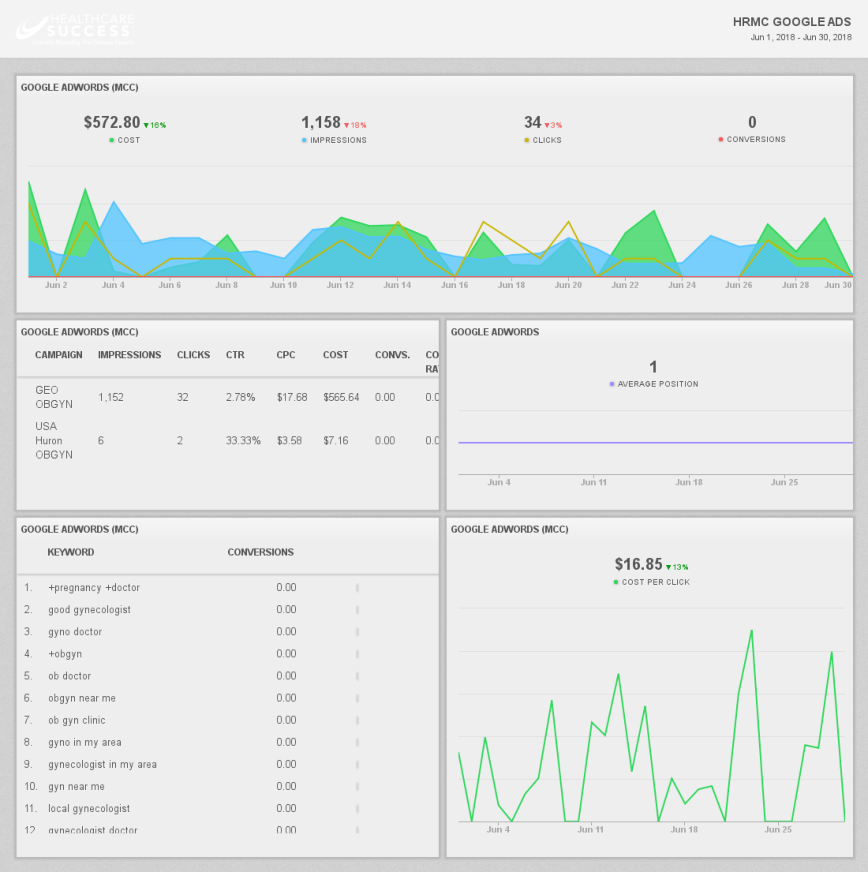
Task: Select the +pregnancy +doctor keyword
Action: click(94, 587)
